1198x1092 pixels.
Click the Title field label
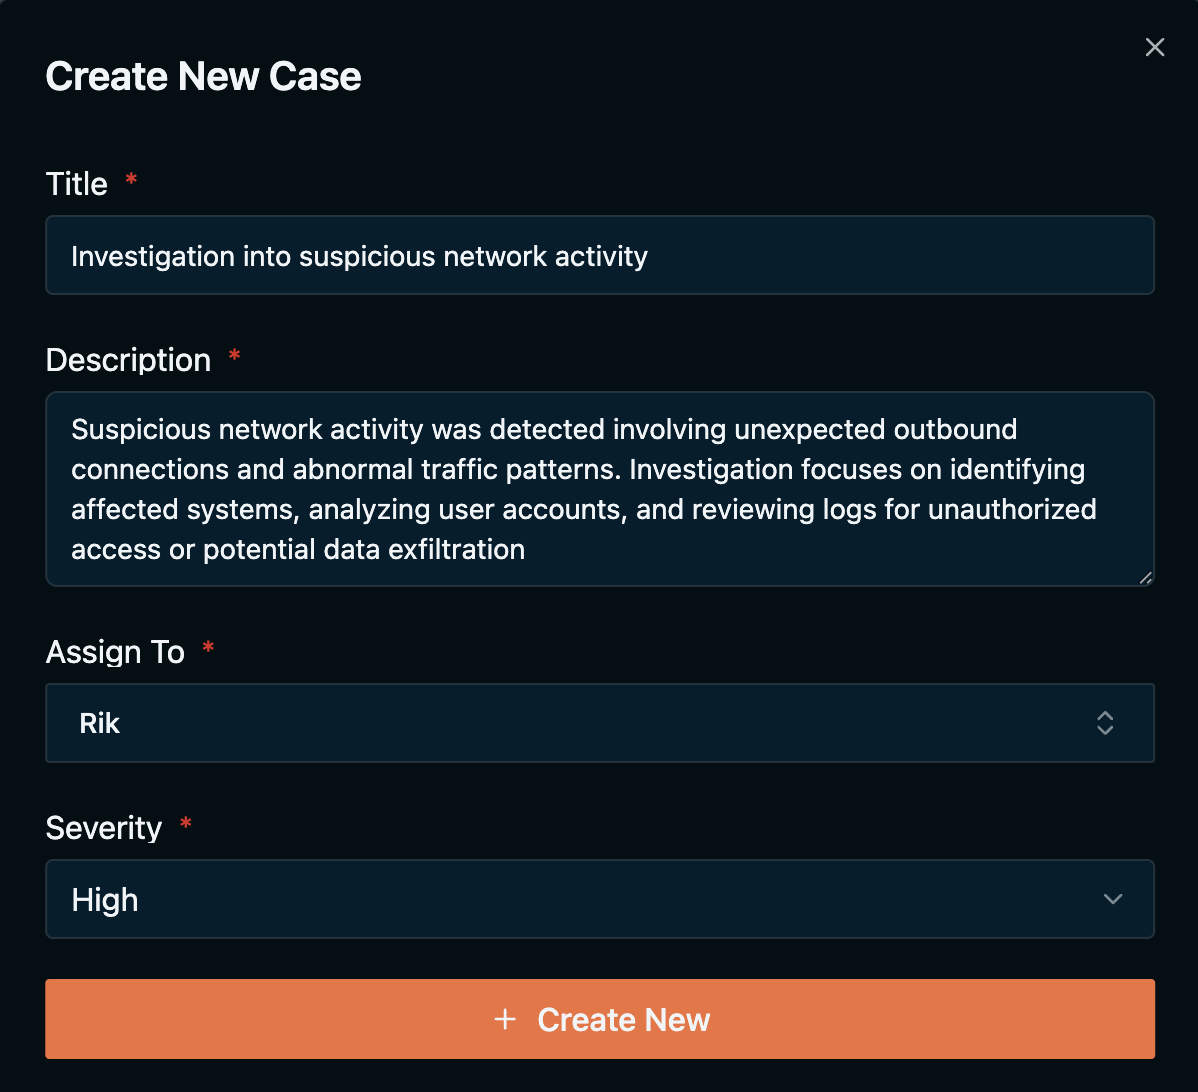(x=77, y=184)
